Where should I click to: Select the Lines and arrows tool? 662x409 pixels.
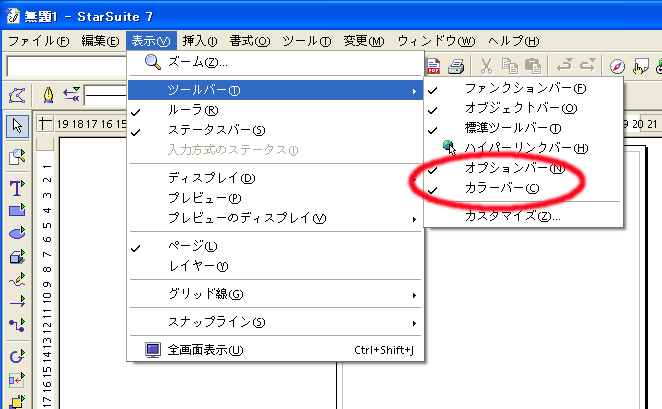pyautogui.click(x=17, y=301)
